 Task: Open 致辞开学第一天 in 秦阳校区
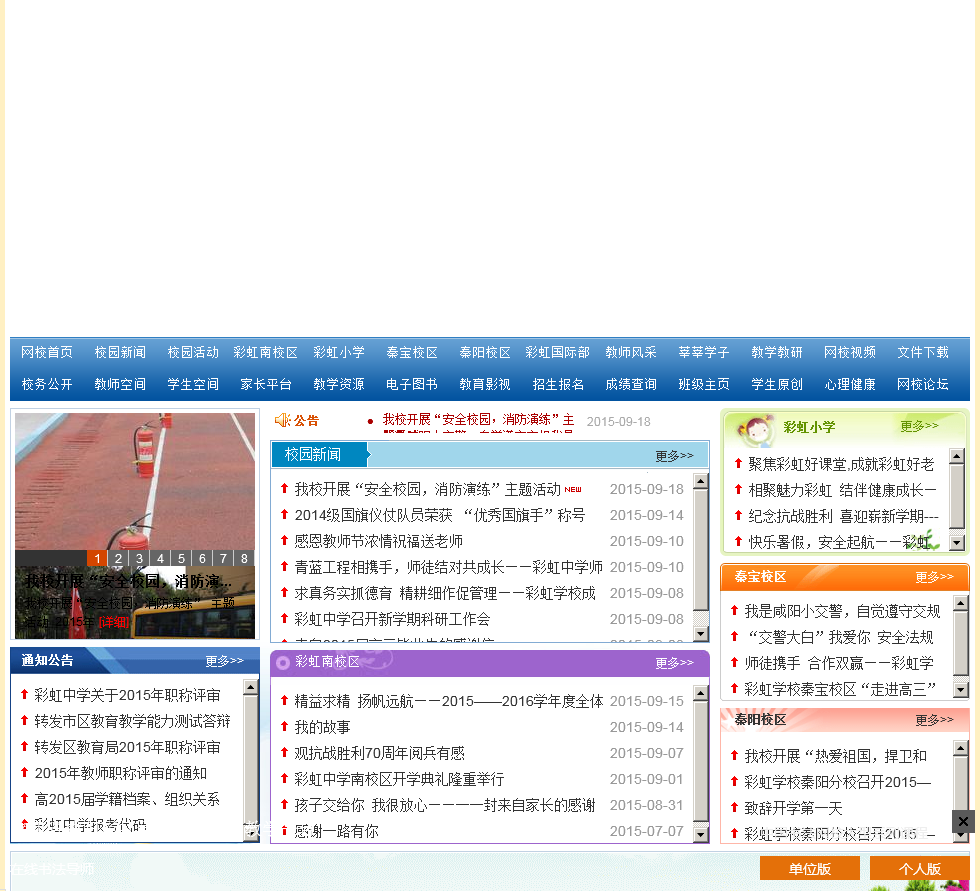[x=794, y=809]
